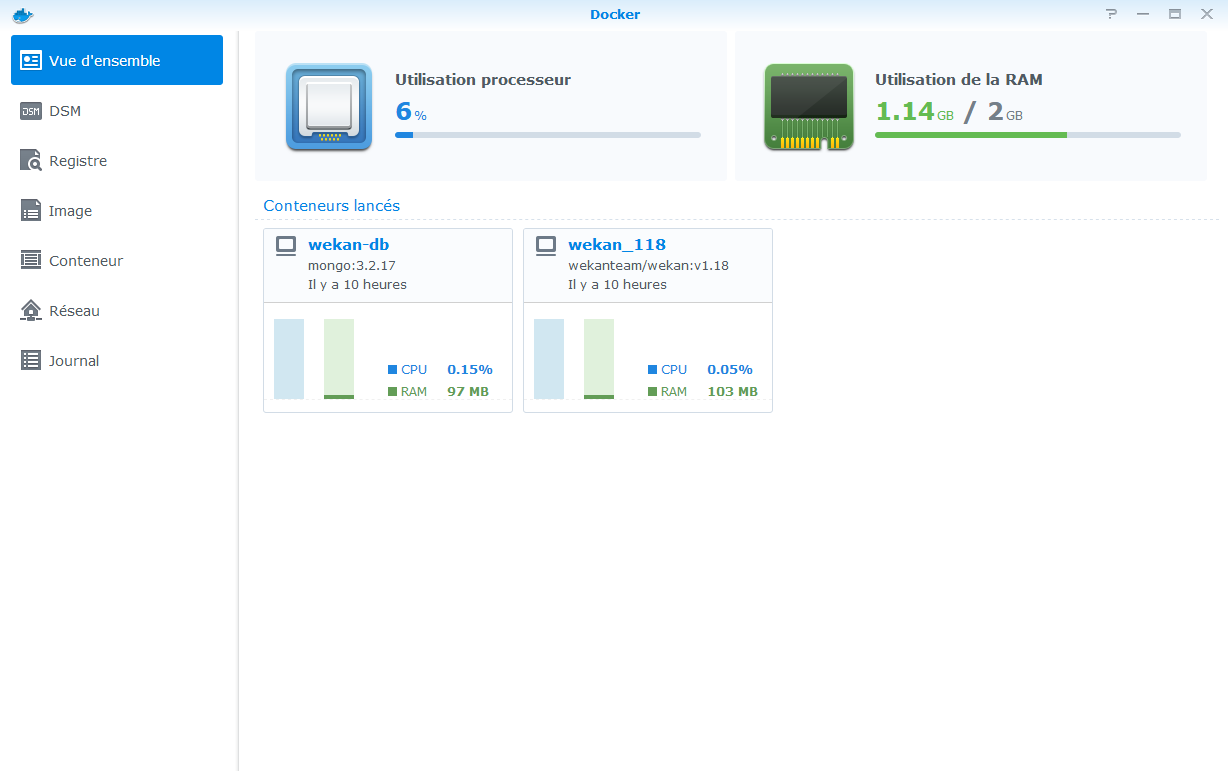Click the 'mongo:3.2.17' image name
Viewport: 1228px width, 771px height.
point(352,266)
